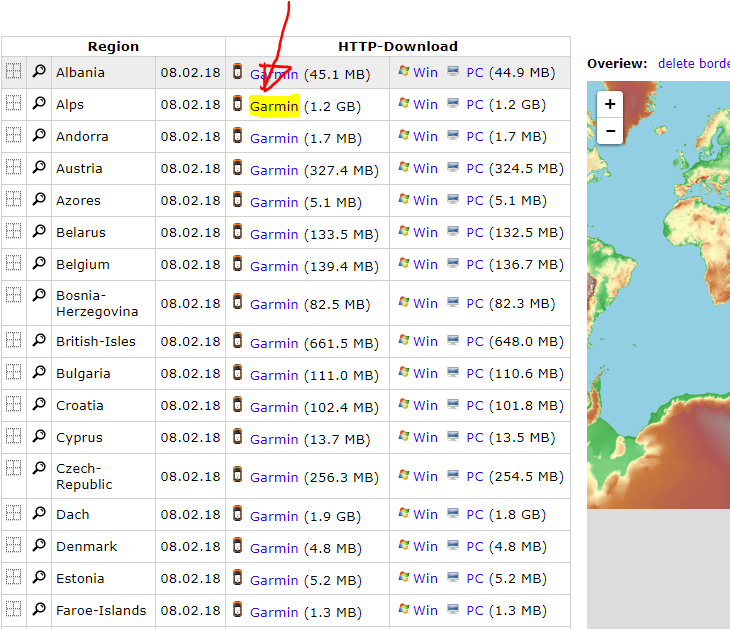
Task: Click the grid tile icon for Dach
Action: 14,513
